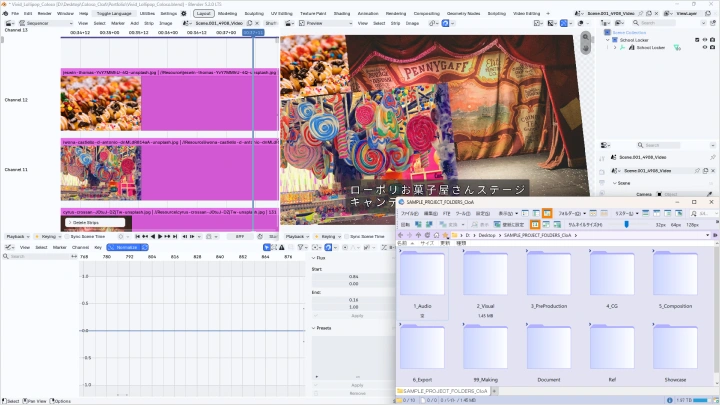The width and height of the screenshot is (720, 405).
Task: Go back in file manager navigation
Action: tap(401, 235)
